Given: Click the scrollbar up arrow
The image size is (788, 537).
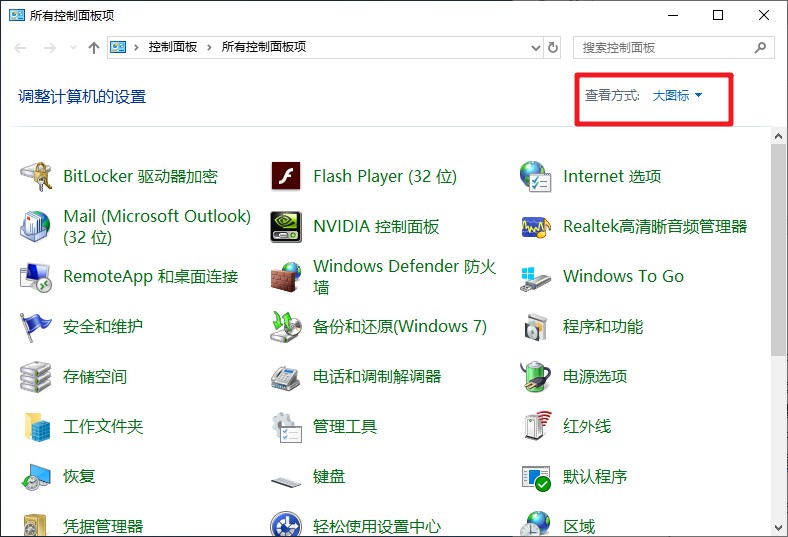Looking at the screenshot, I should point(778,136).
